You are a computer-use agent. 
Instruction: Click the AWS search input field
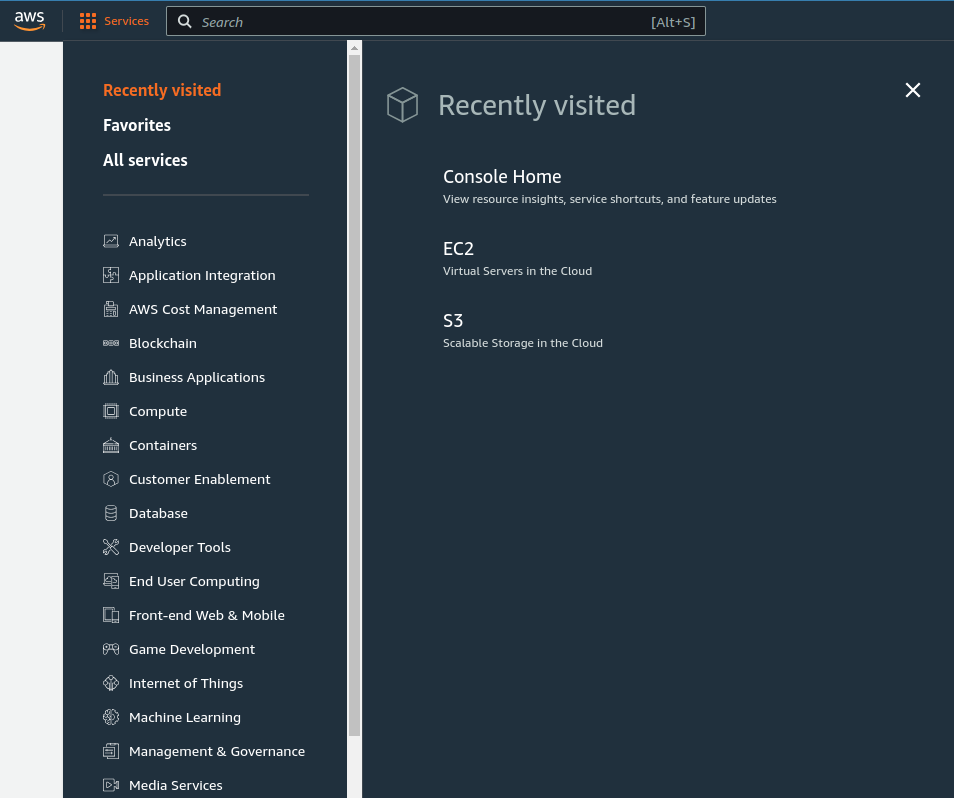point(420,22)
